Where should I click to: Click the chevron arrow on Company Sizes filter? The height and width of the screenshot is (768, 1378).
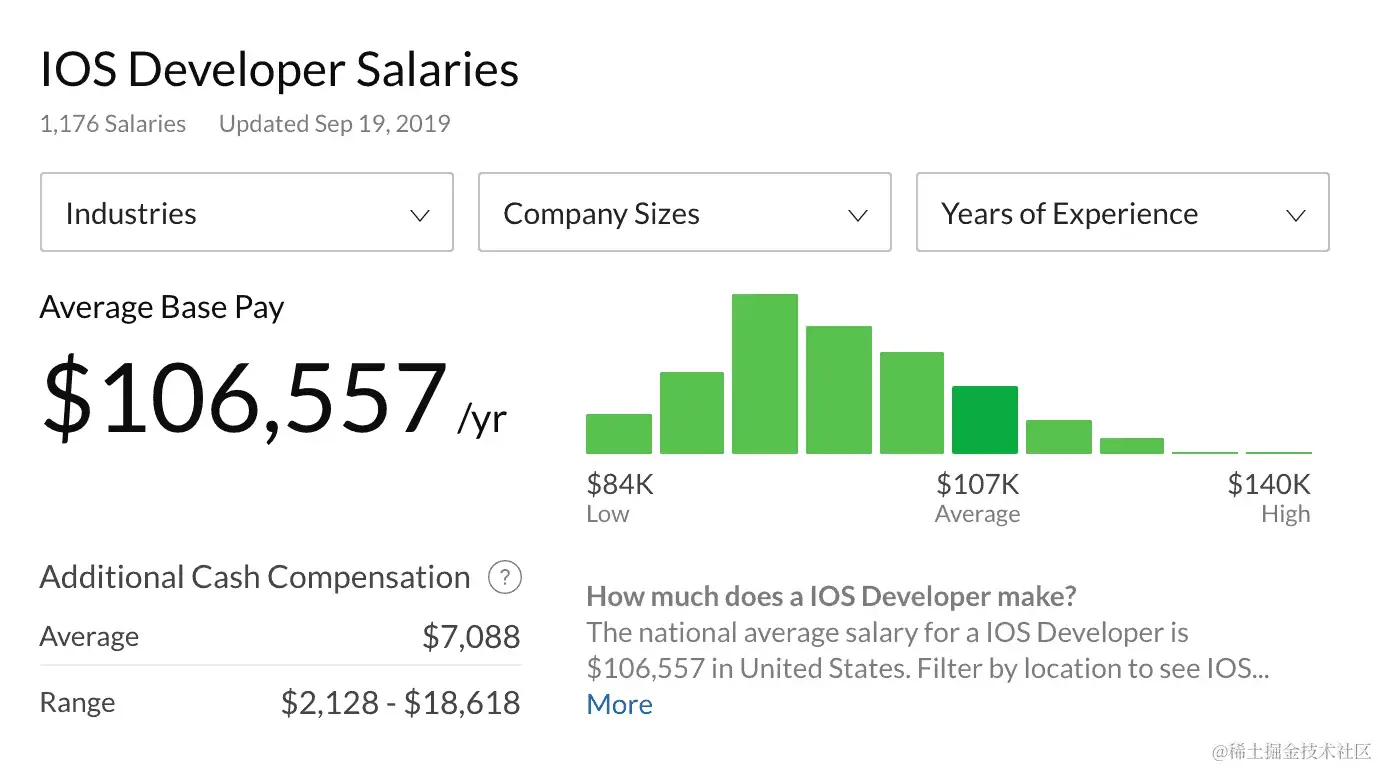pos(857,214)
